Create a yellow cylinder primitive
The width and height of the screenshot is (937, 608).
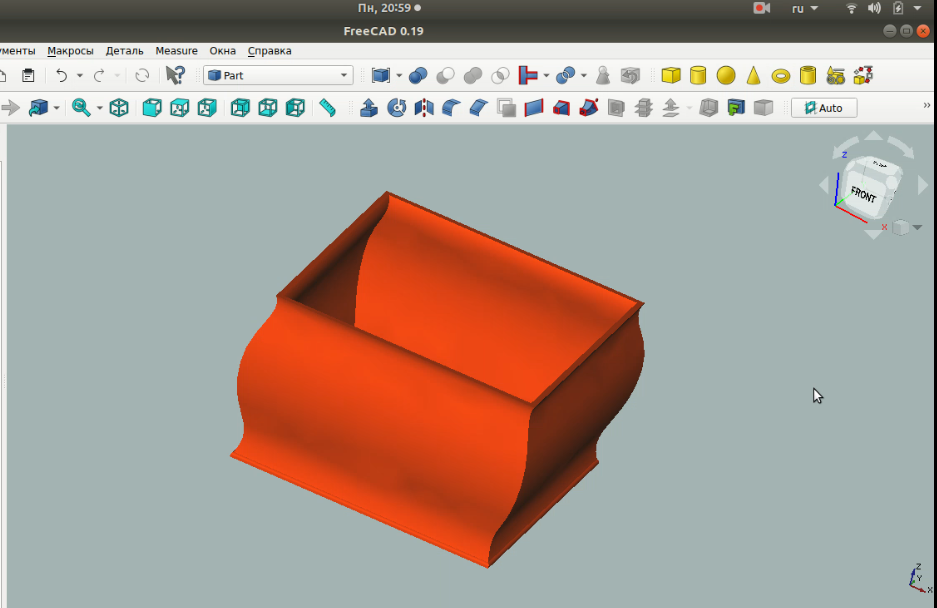click(x=698, y=75)
